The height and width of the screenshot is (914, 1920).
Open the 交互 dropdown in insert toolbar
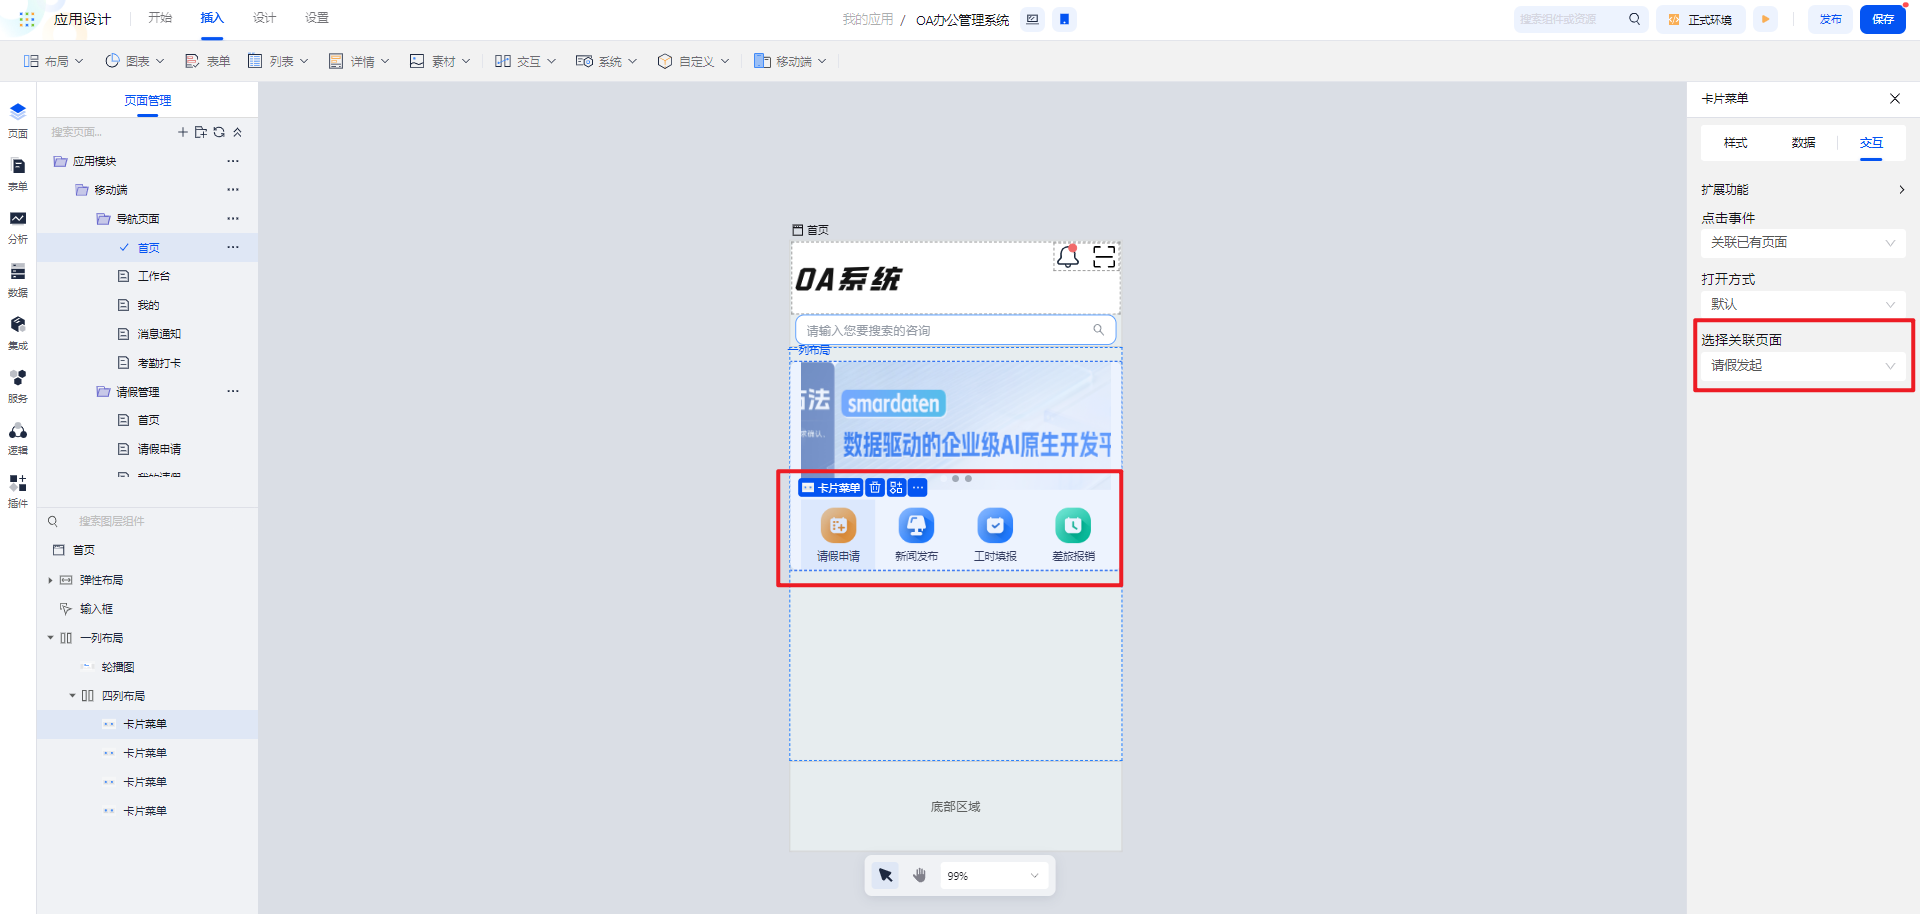pyautogui.click(x=526, y=61)
